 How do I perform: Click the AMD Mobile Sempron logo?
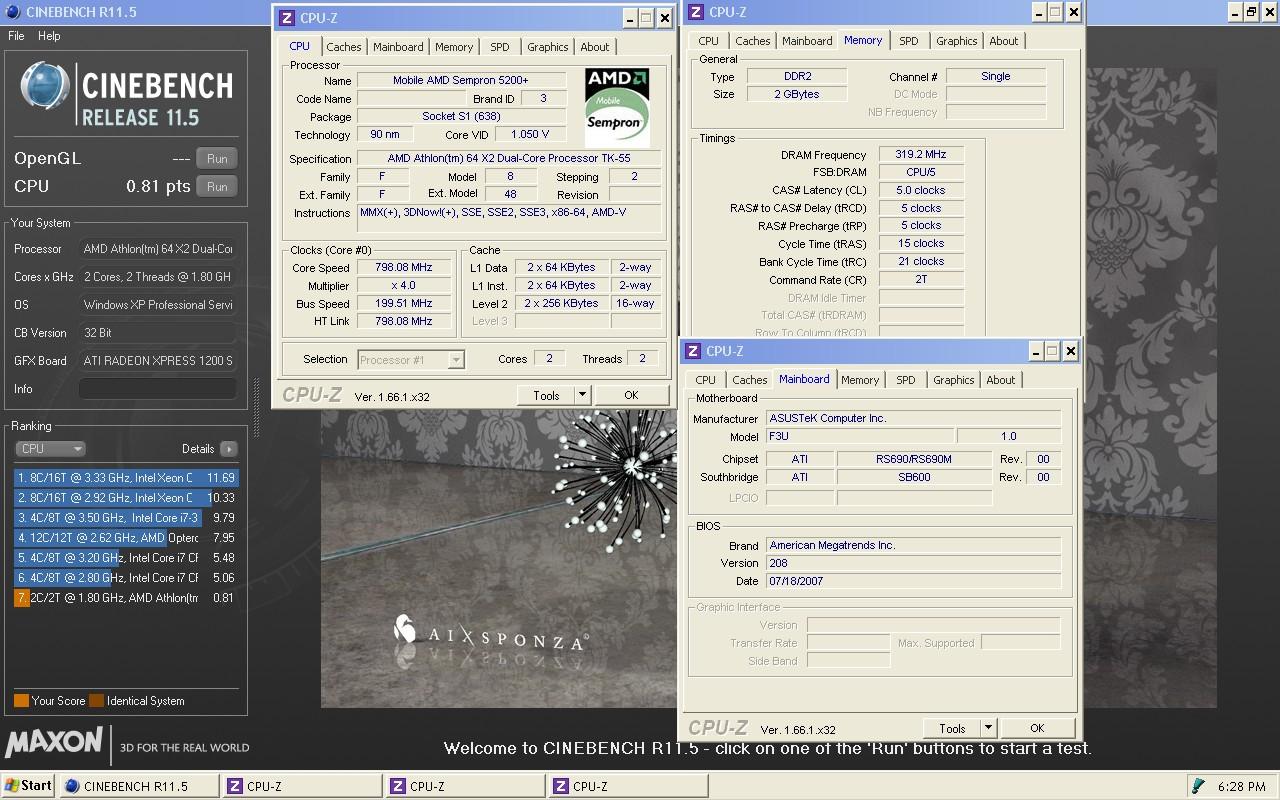tap(617, 107)
